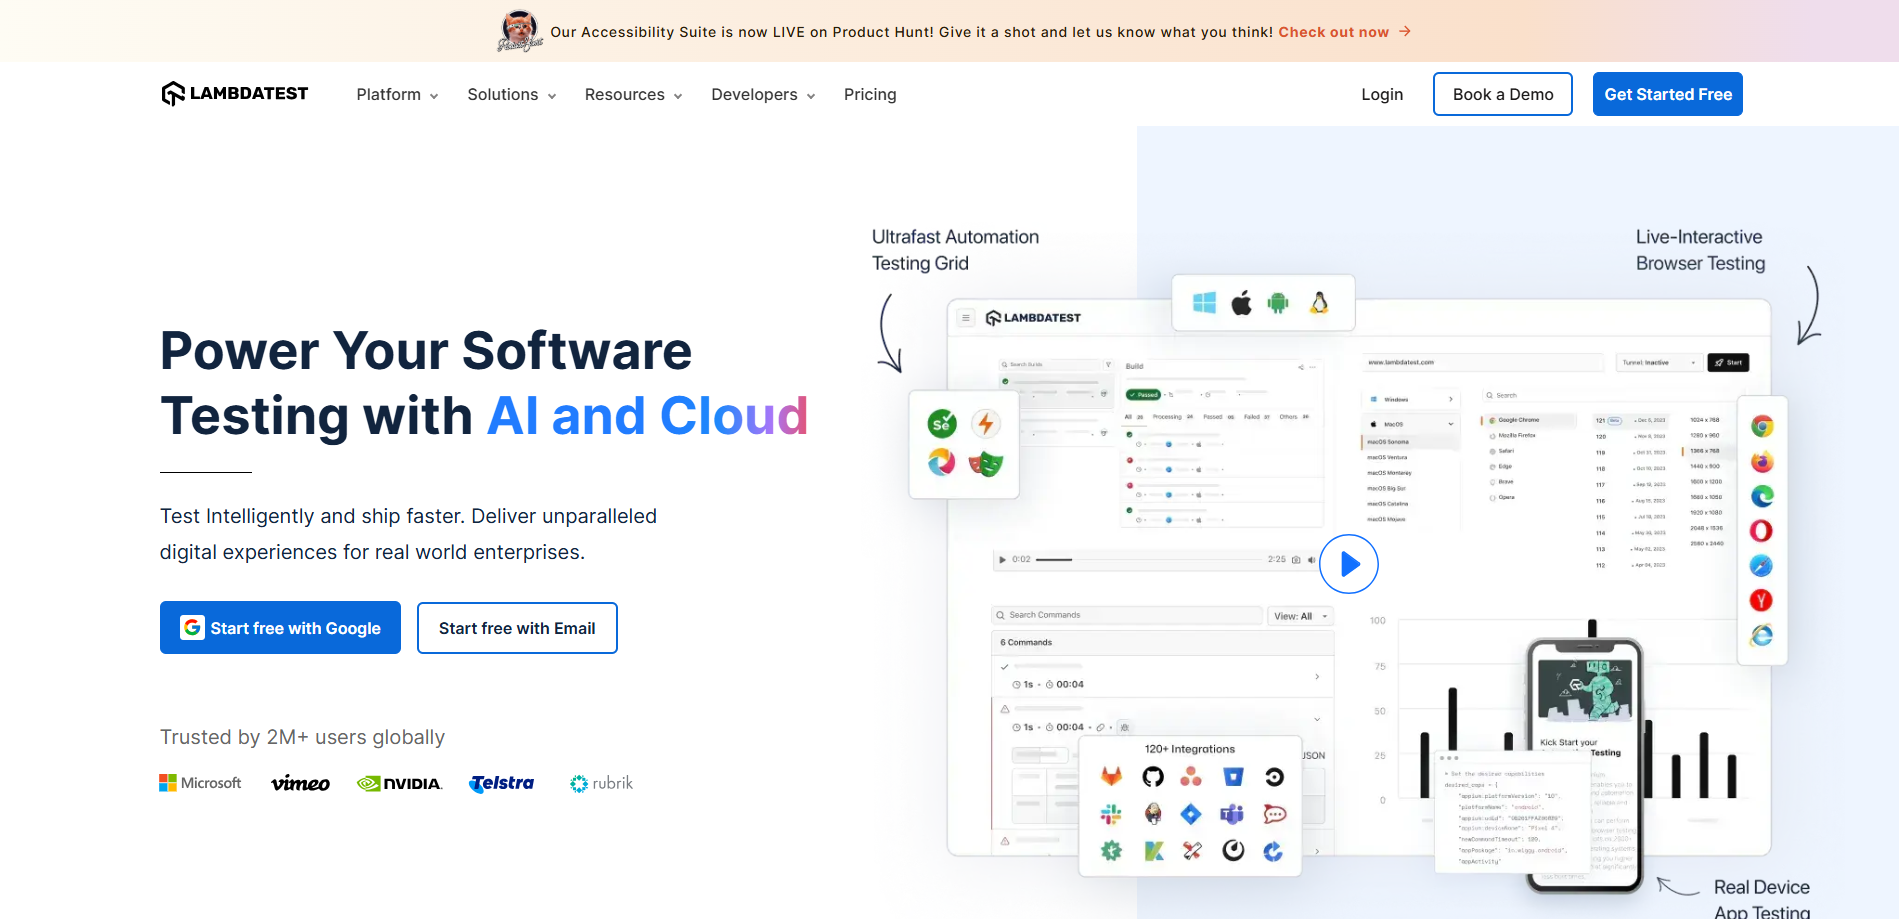Expand the Solutions dropdown menu
The height and width of the screenshot is (919, 1899).
coord(511,94)
